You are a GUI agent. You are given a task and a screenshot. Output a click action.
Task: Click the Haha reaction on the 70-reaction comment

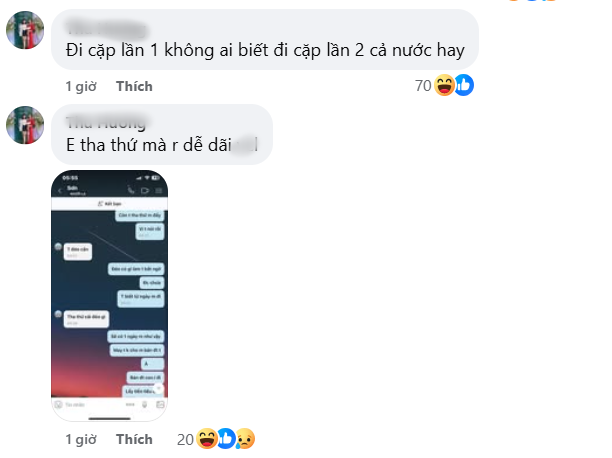pos(445,86)
